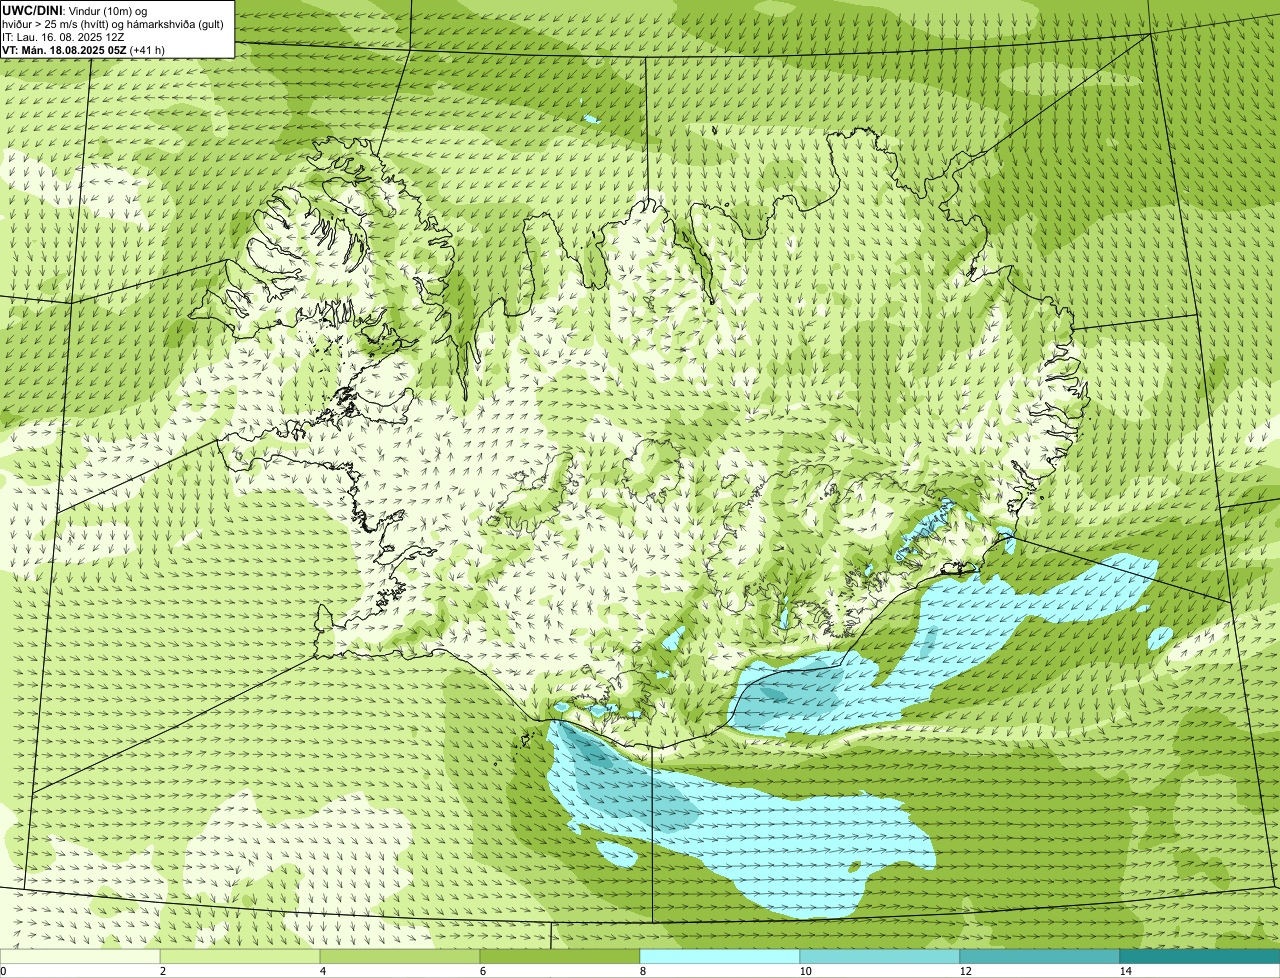1280x978 pixels.
Task: Click the '4' tick label on the colorbar
Action: point(322,971)
